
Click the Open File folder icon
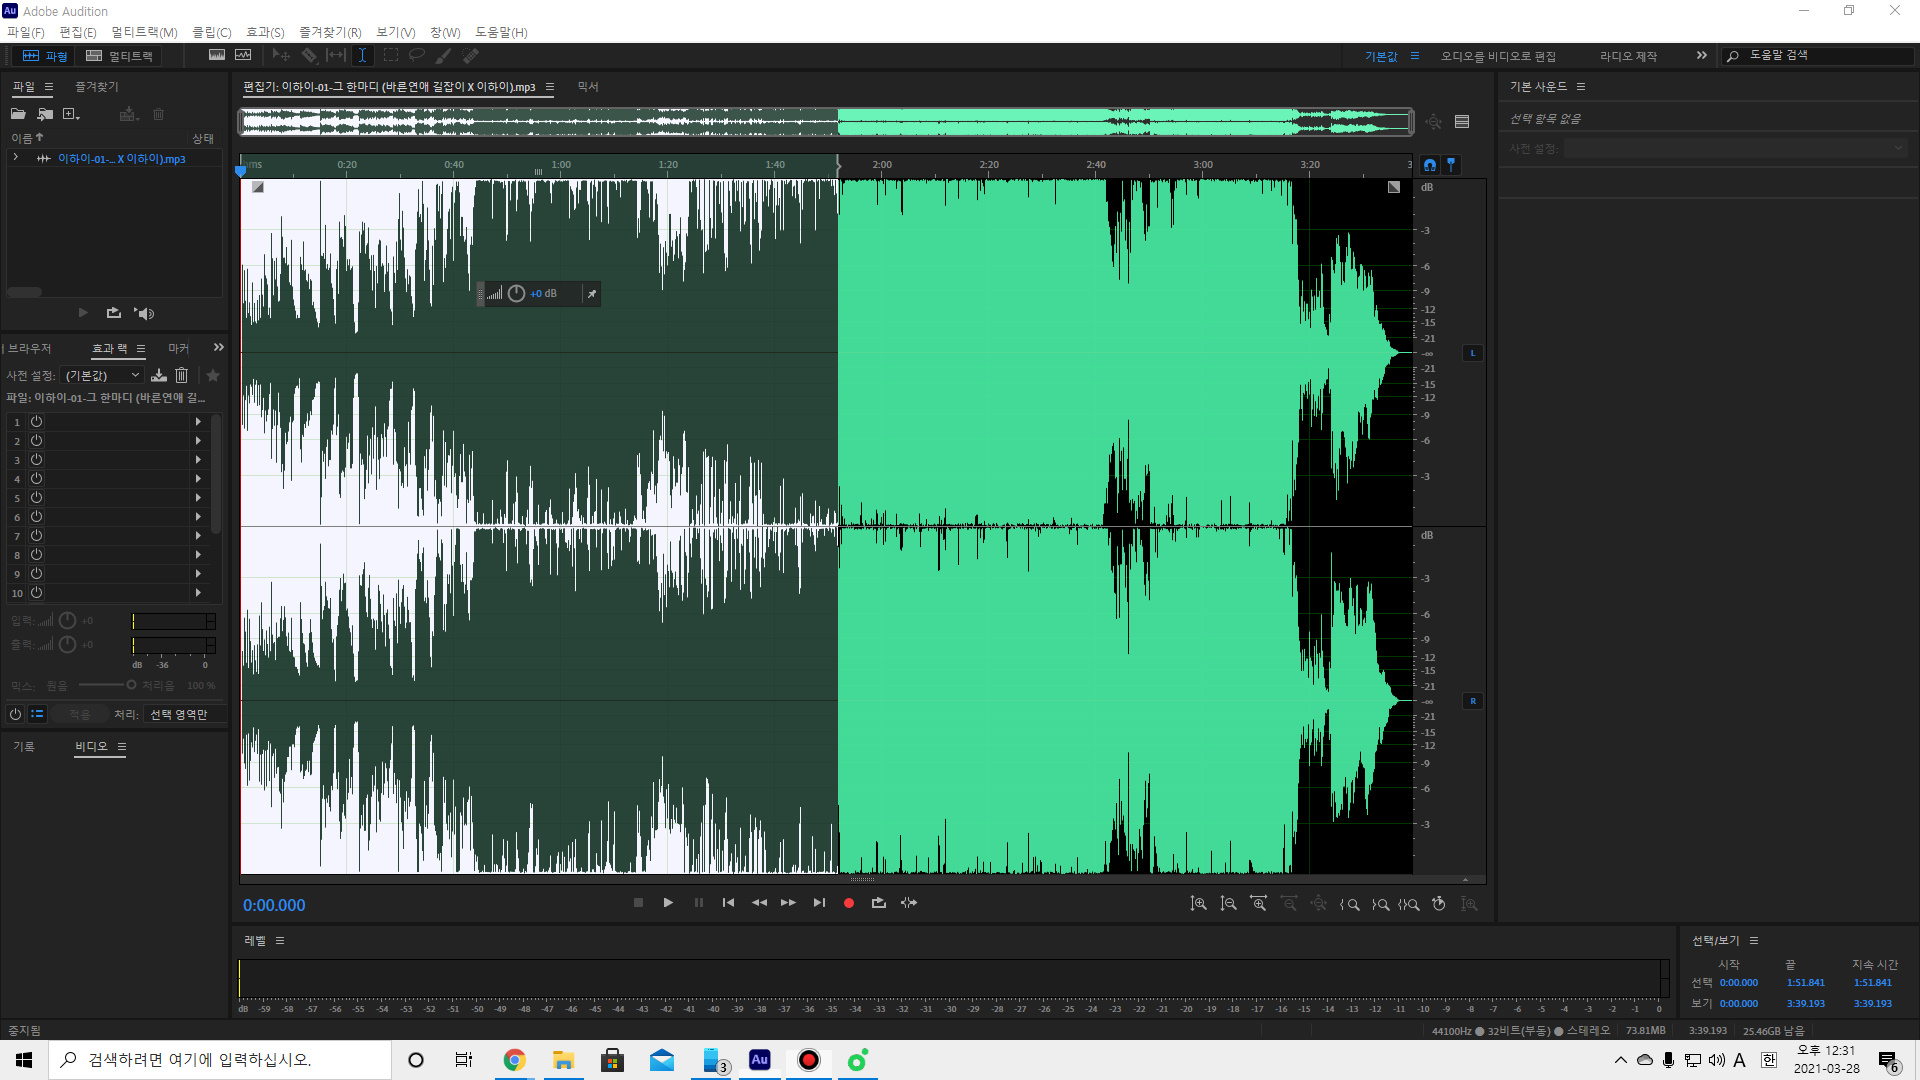pyautogui.click(x=18, y=114)
